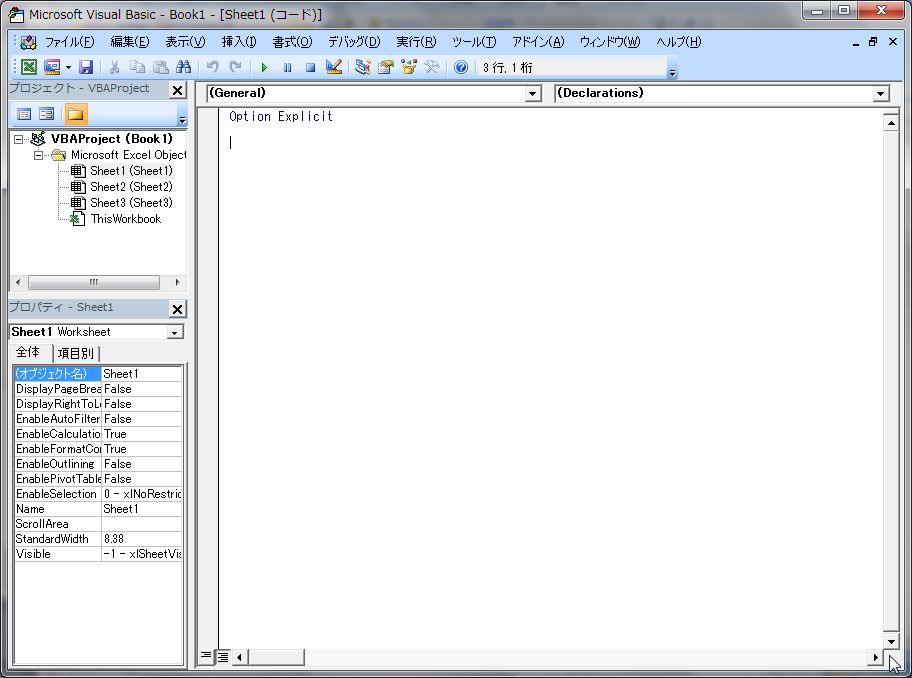
Task: Click the Copy toolbar icon
Action: [x=137, y=67]
